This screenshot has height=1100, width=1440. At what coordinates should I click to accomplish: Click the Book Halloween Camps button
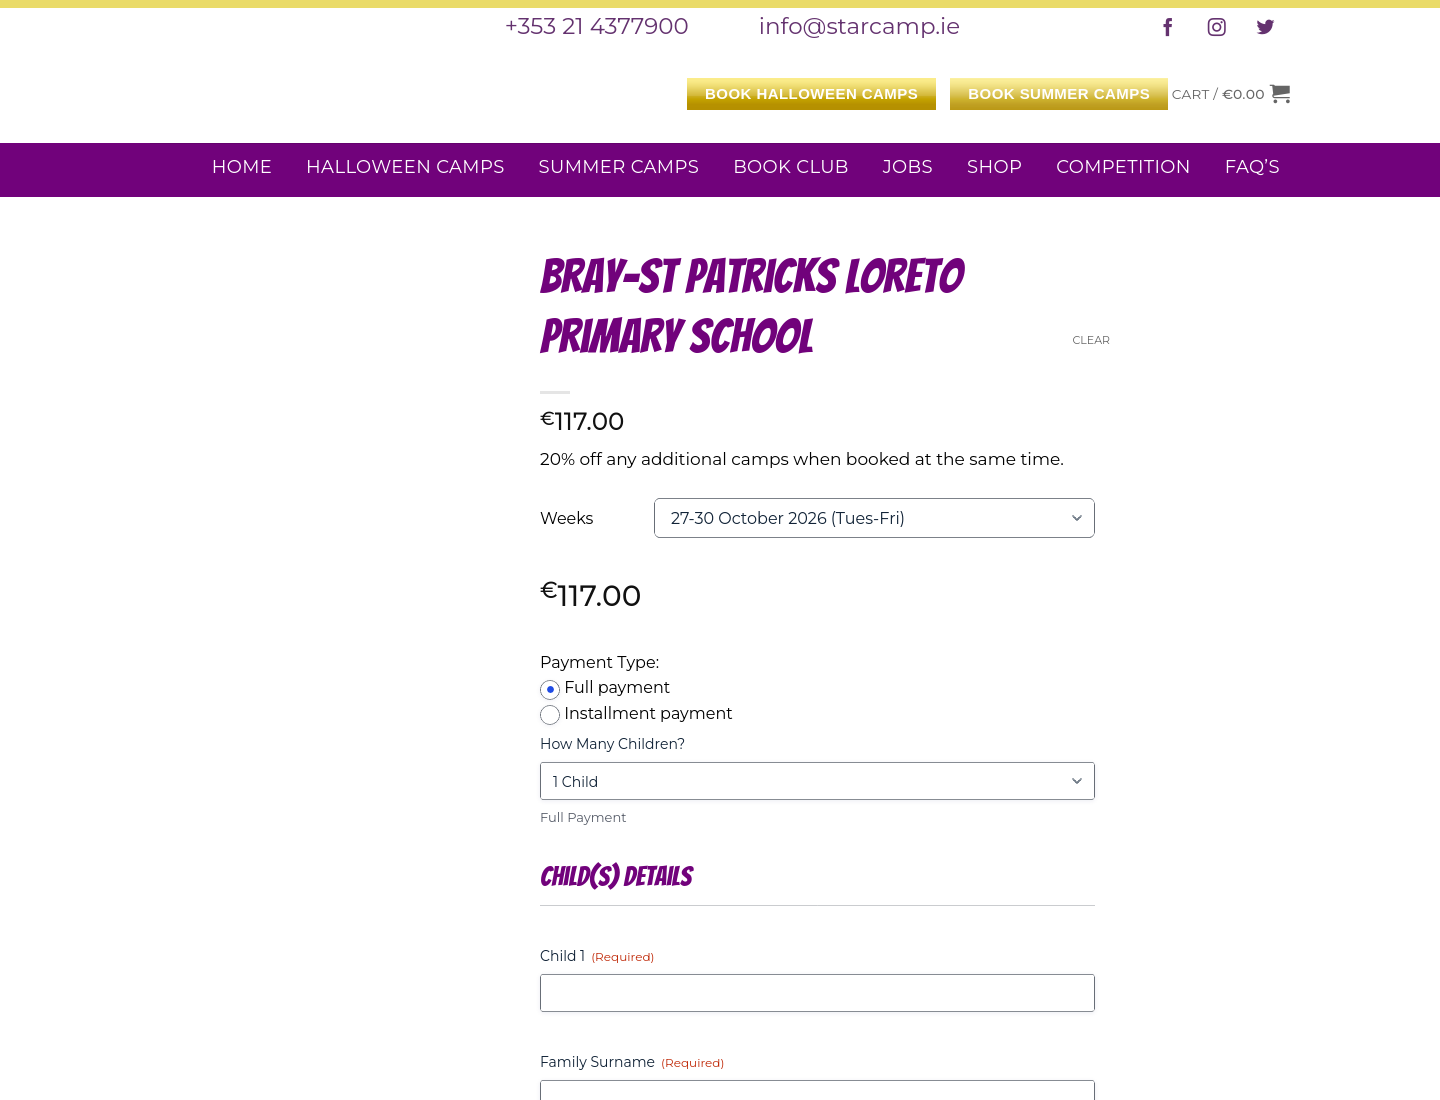(811, 94)
